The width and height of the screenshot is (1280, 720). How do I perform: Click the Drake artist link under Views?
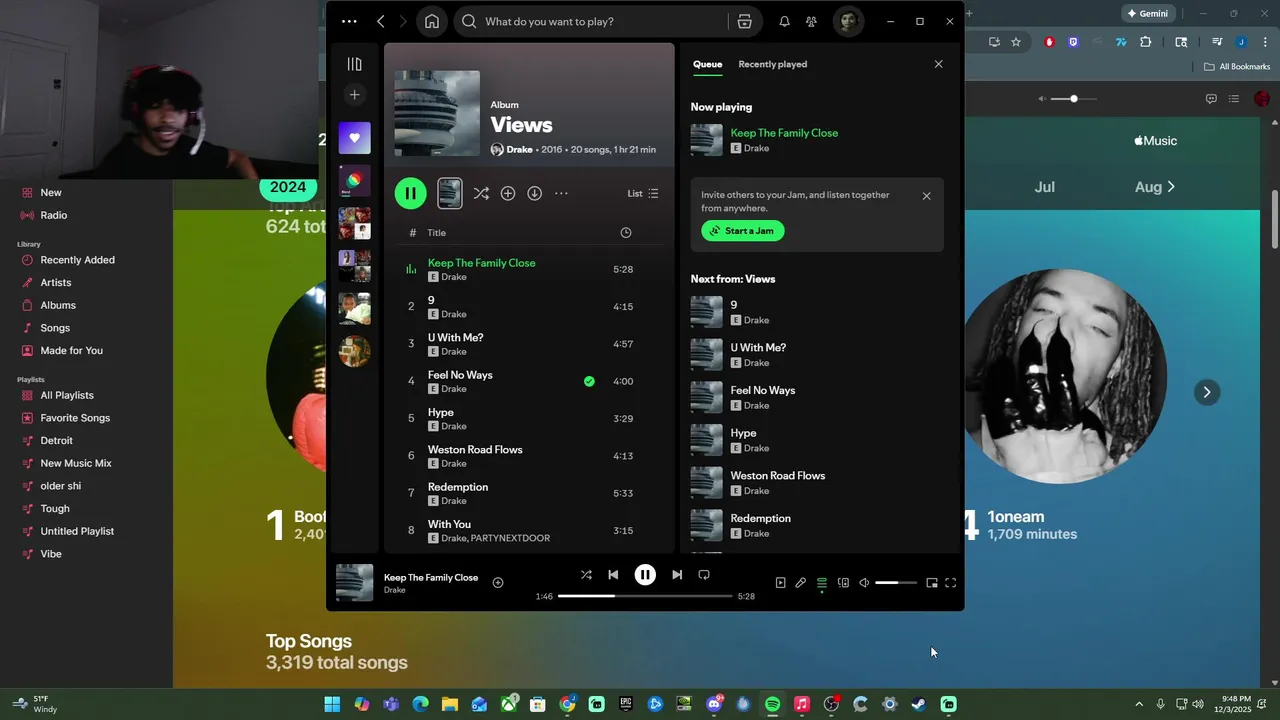point(519,149)
